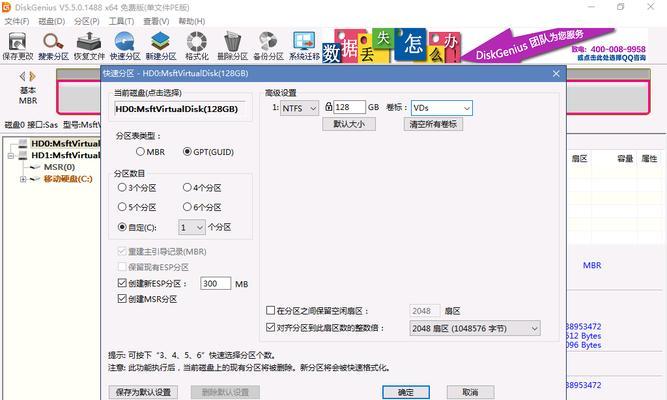Open the custom partition count dropdown
The image size is (667, 400).
[192, 228]
